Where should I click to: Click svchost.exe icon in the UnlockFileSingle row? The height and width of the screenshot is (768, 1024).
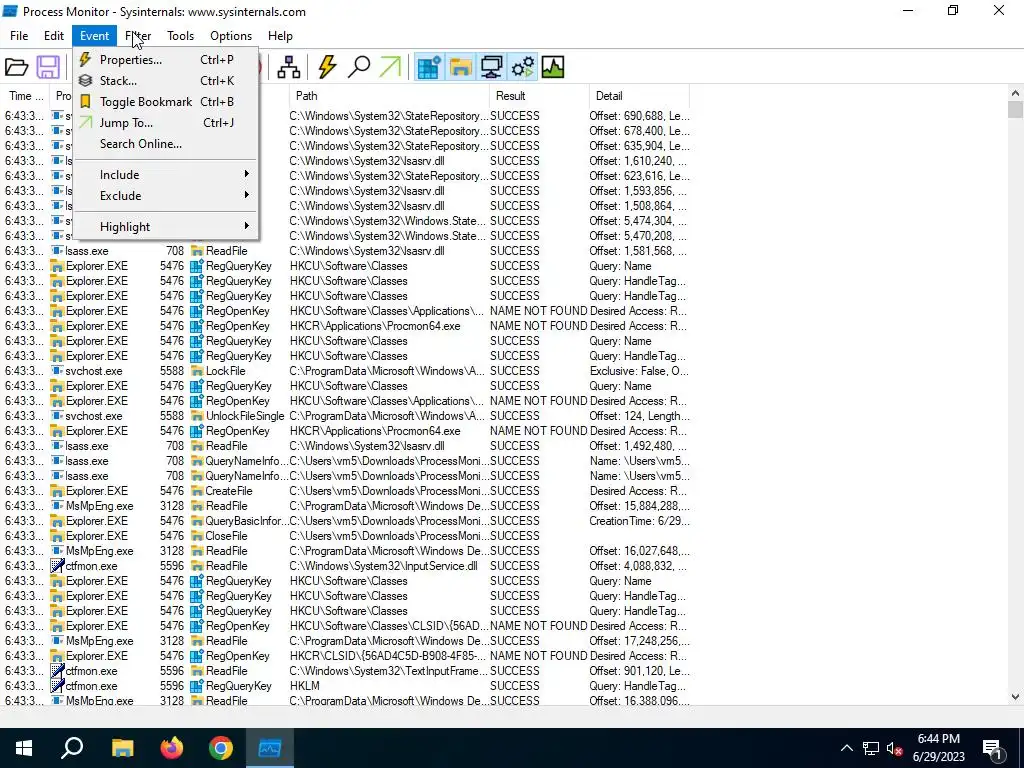tap(57, 416)
